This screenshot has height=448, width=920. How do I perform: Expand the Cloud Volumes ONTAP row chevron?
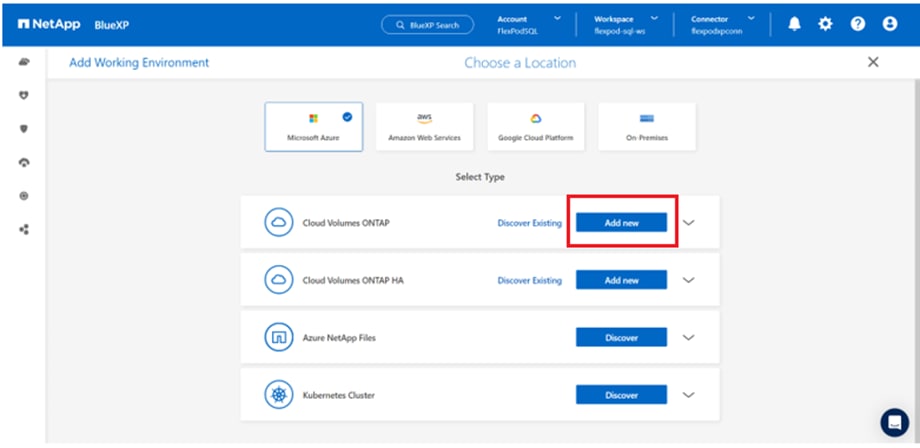pos(689,223)
